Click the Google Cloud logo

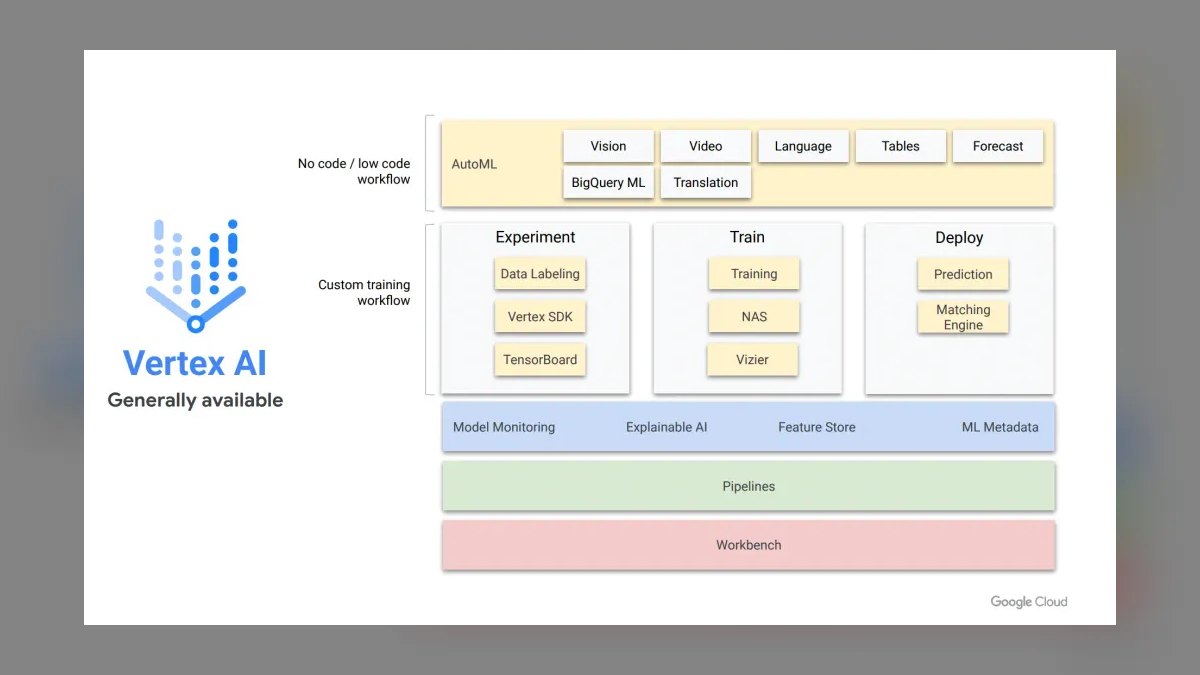[x=1029, y=602]
